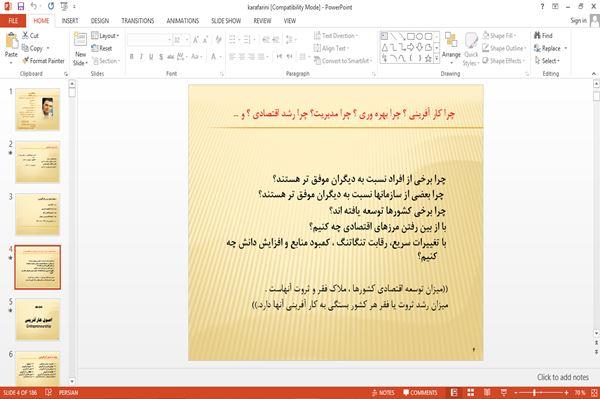Switch to TRANSITIONS tab

tap(138, 21)
